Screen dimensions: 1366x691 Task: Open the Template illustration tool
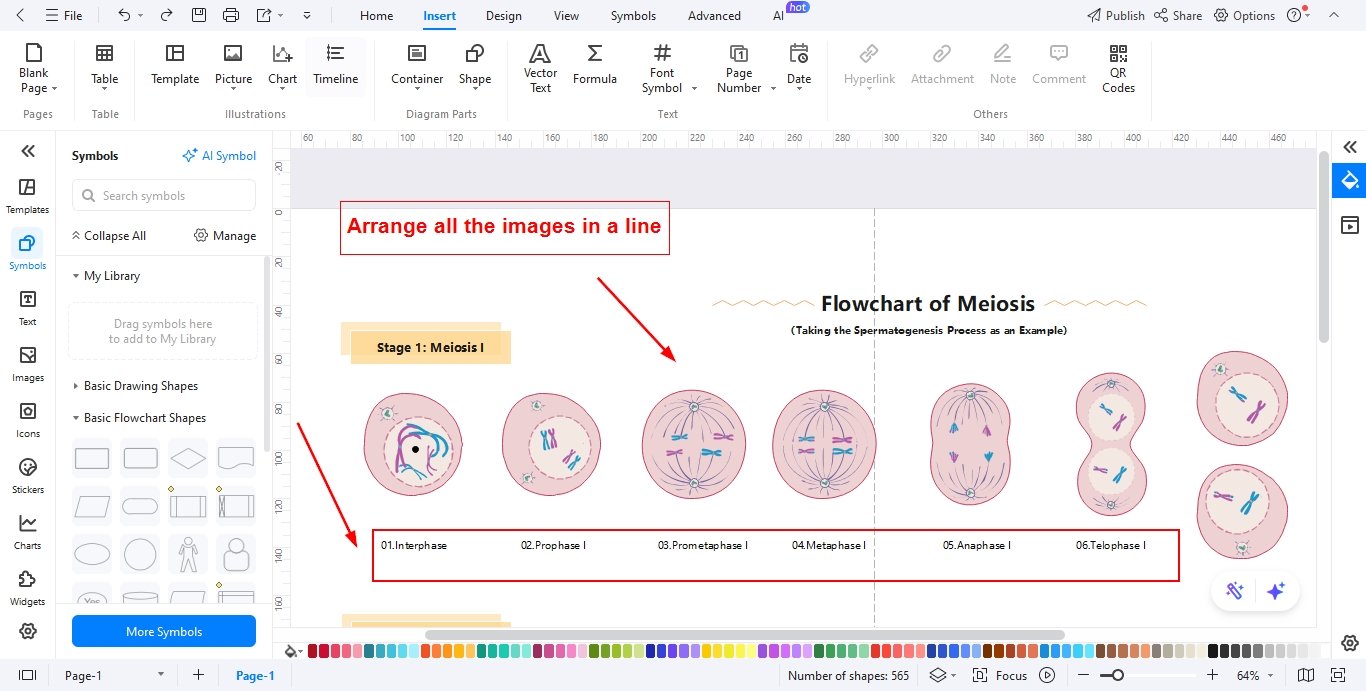pos(175,65)
